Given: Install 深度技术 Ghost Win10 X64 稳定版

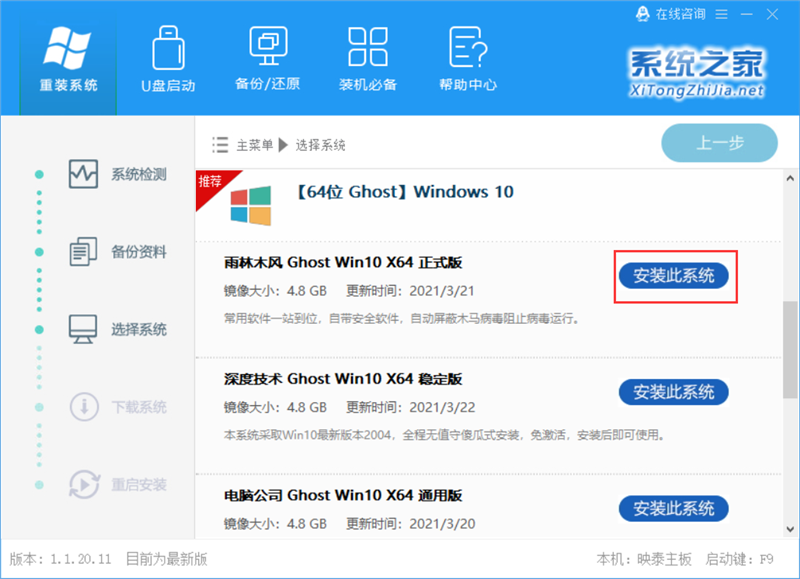Looking at the screenshot, I should coord(673,393).
